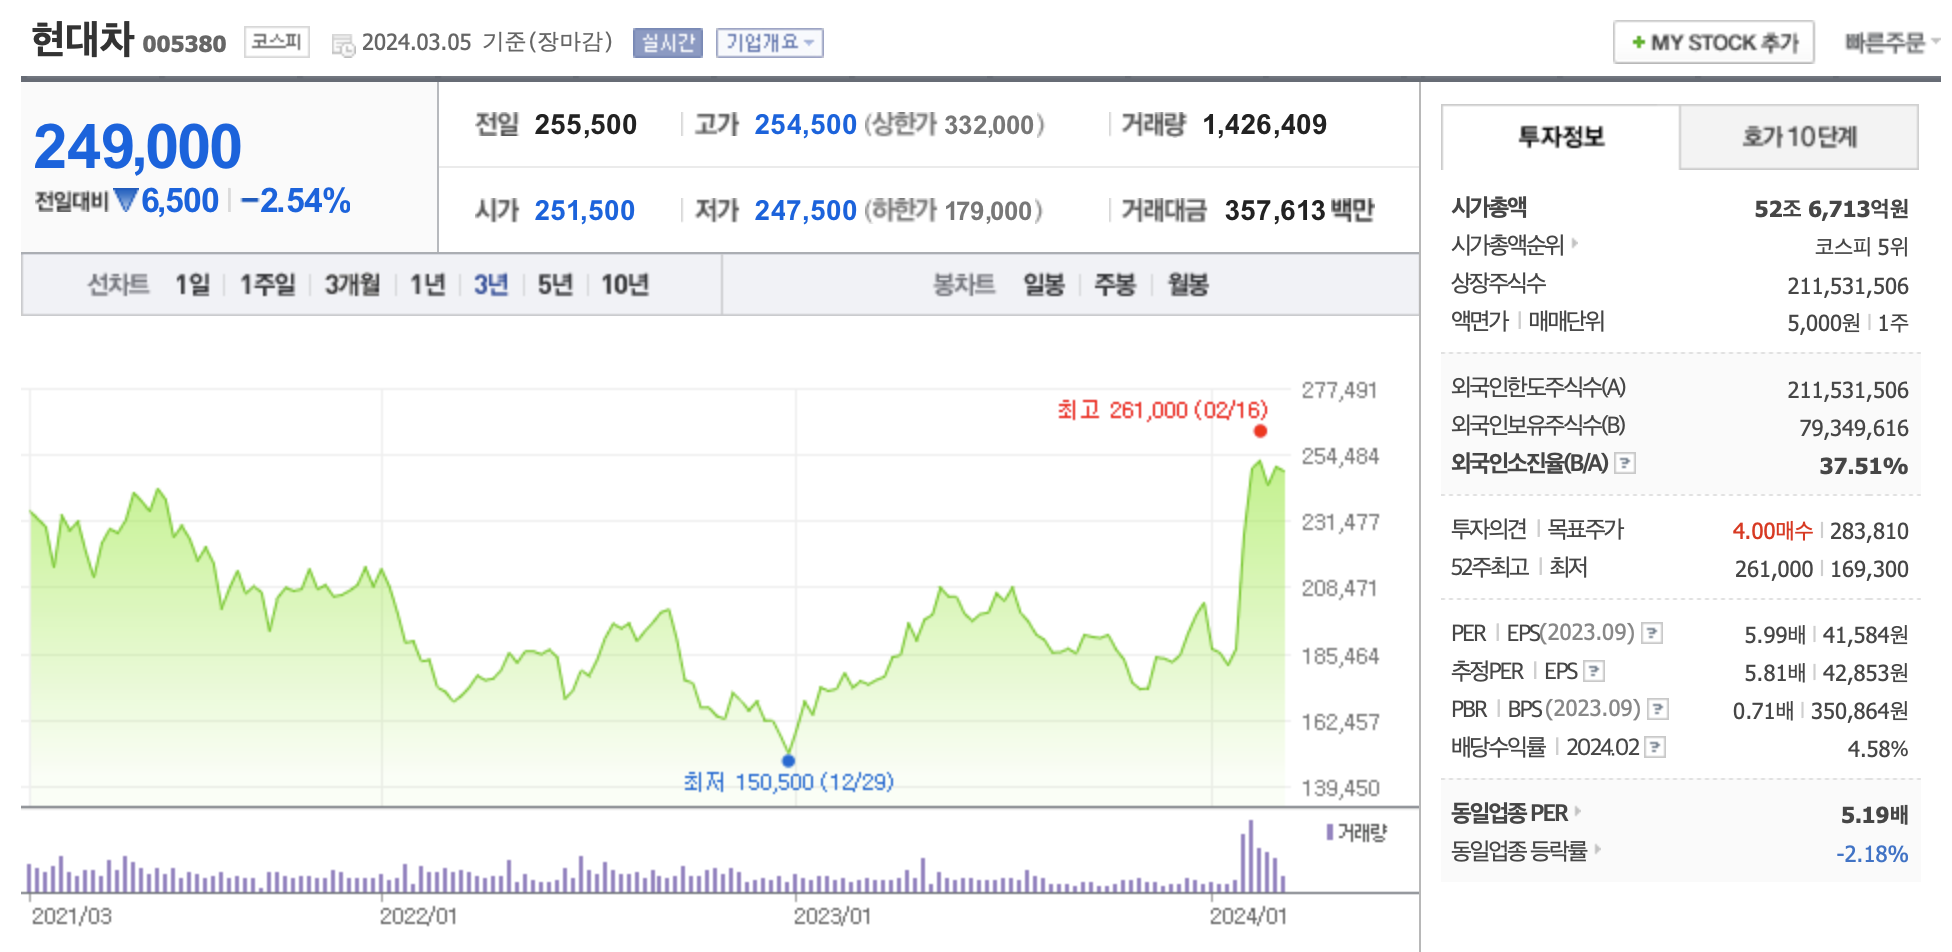The height and width of the screenshot is (952, 1952).
Task: Click the calendar clock icon beside the date
Action: pyautogui.click(x=343, y=45)
